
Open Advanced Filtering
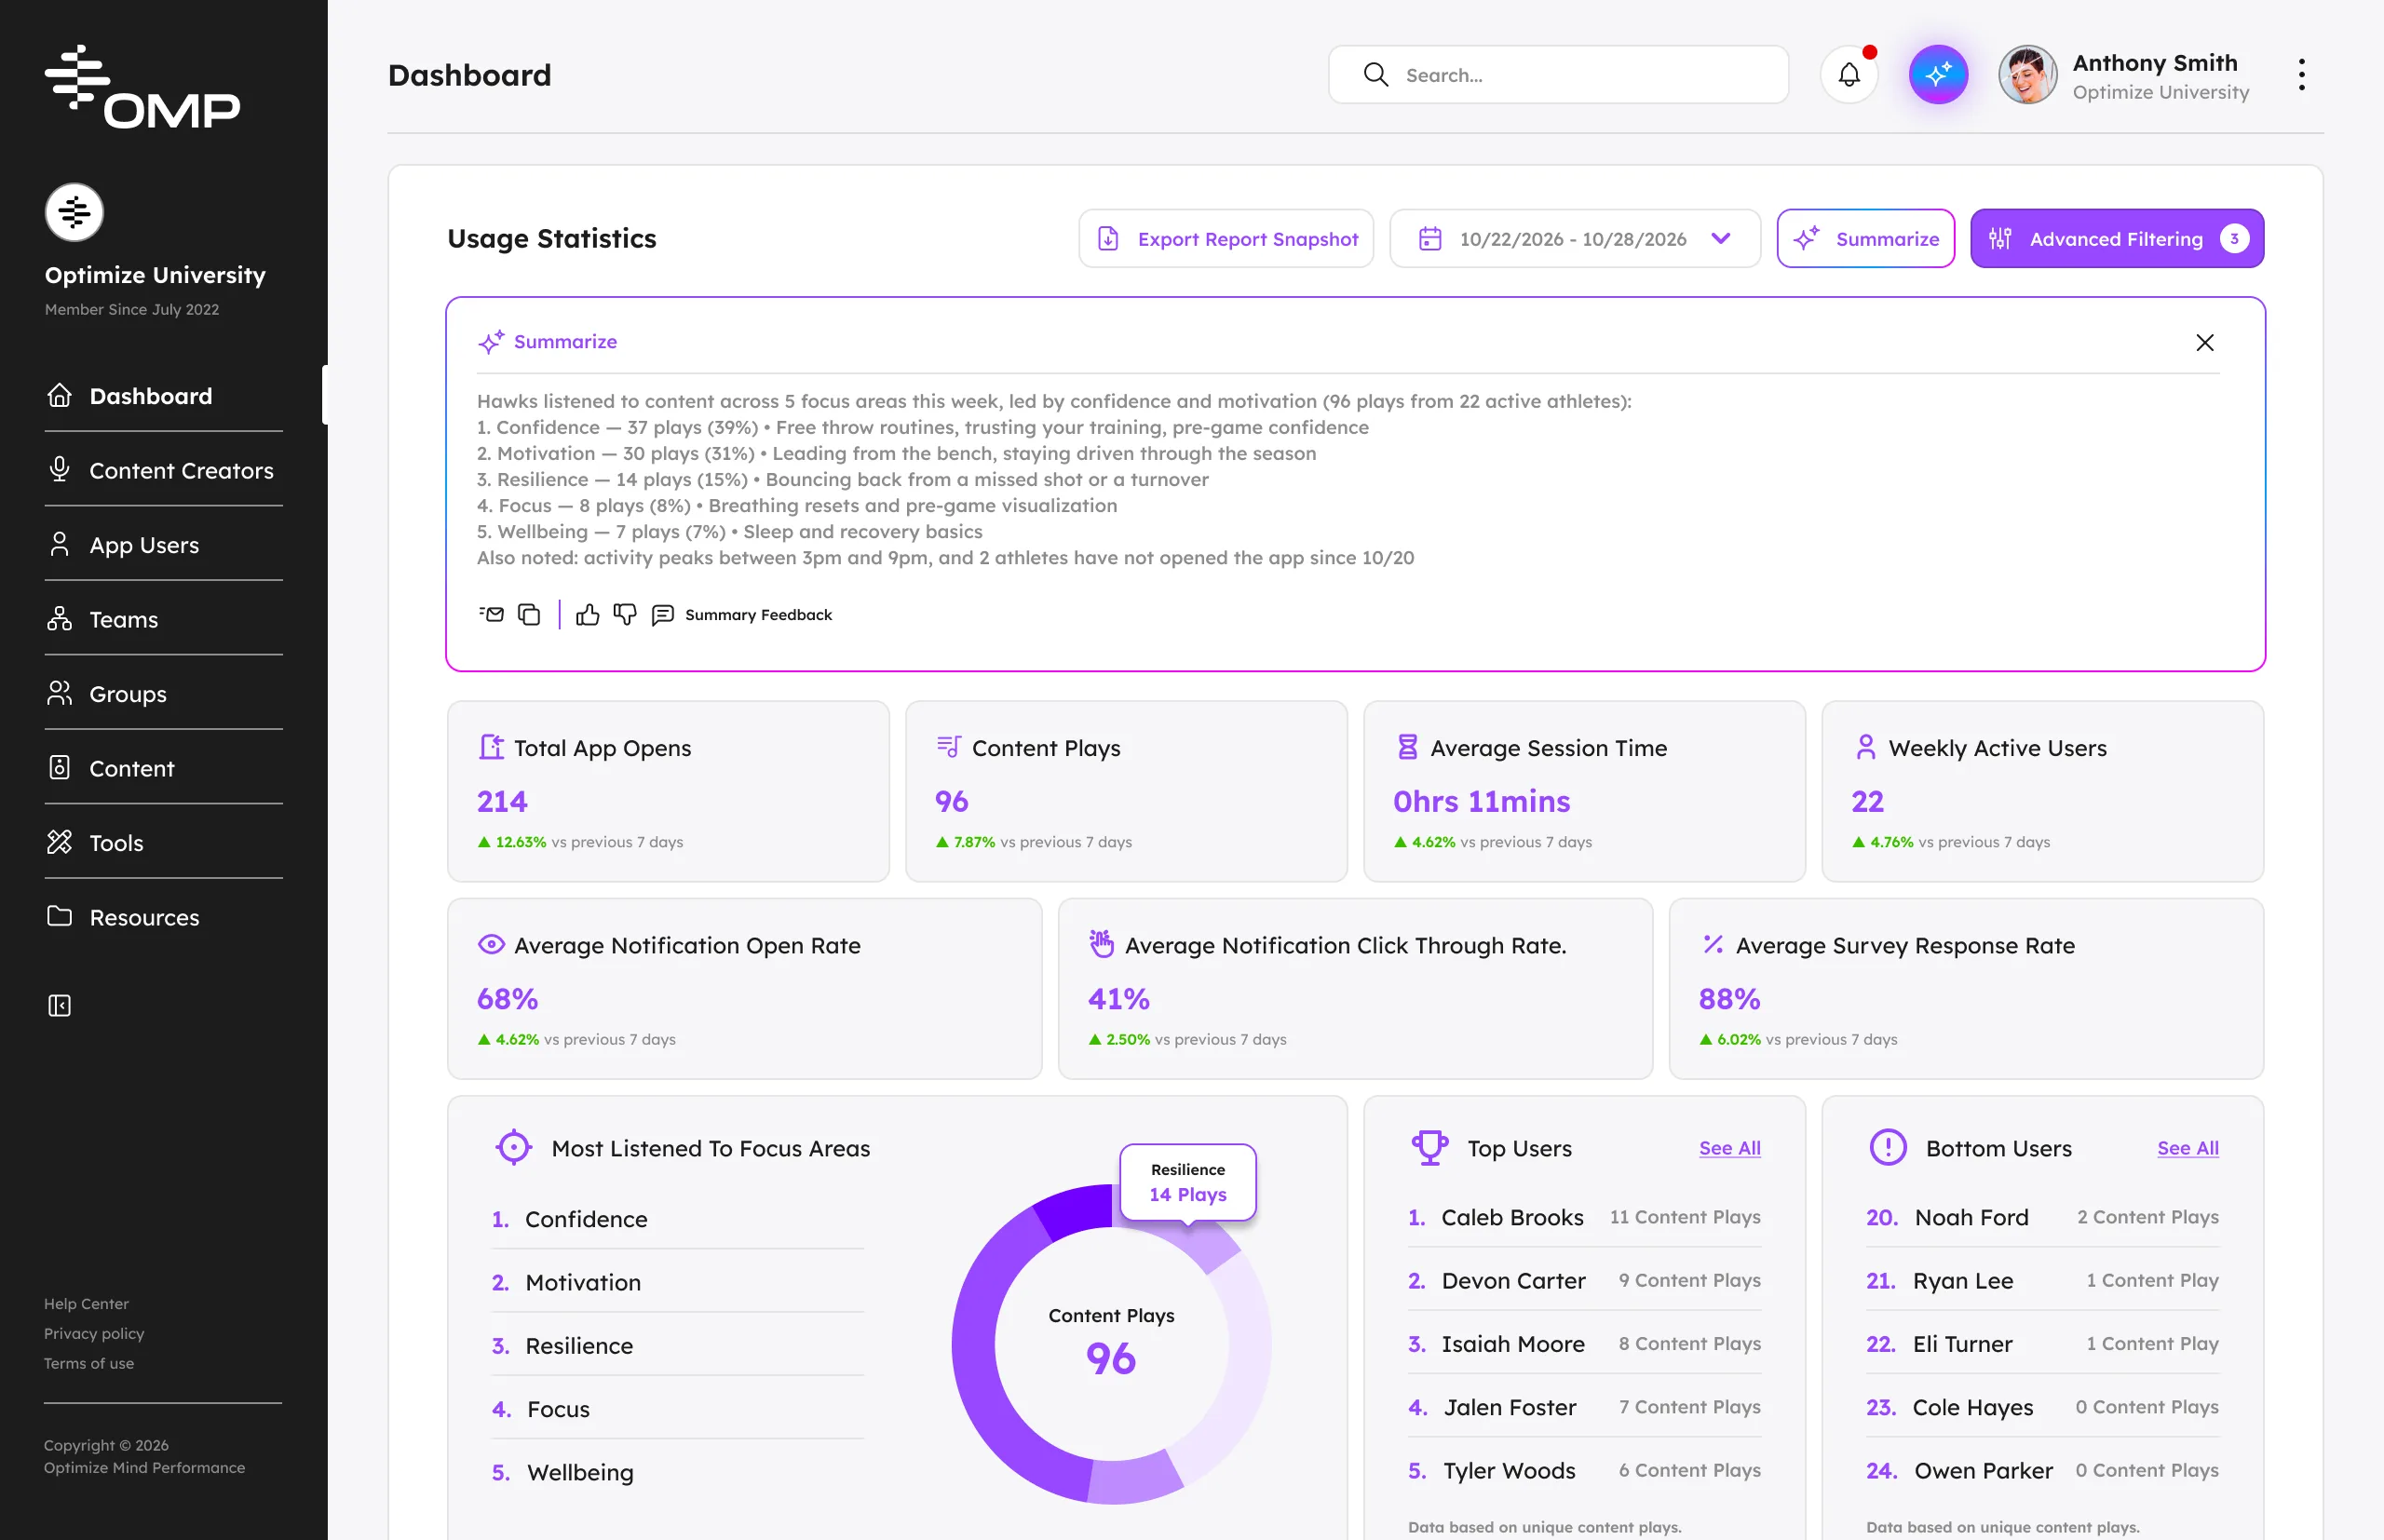tap(2116, 238)
